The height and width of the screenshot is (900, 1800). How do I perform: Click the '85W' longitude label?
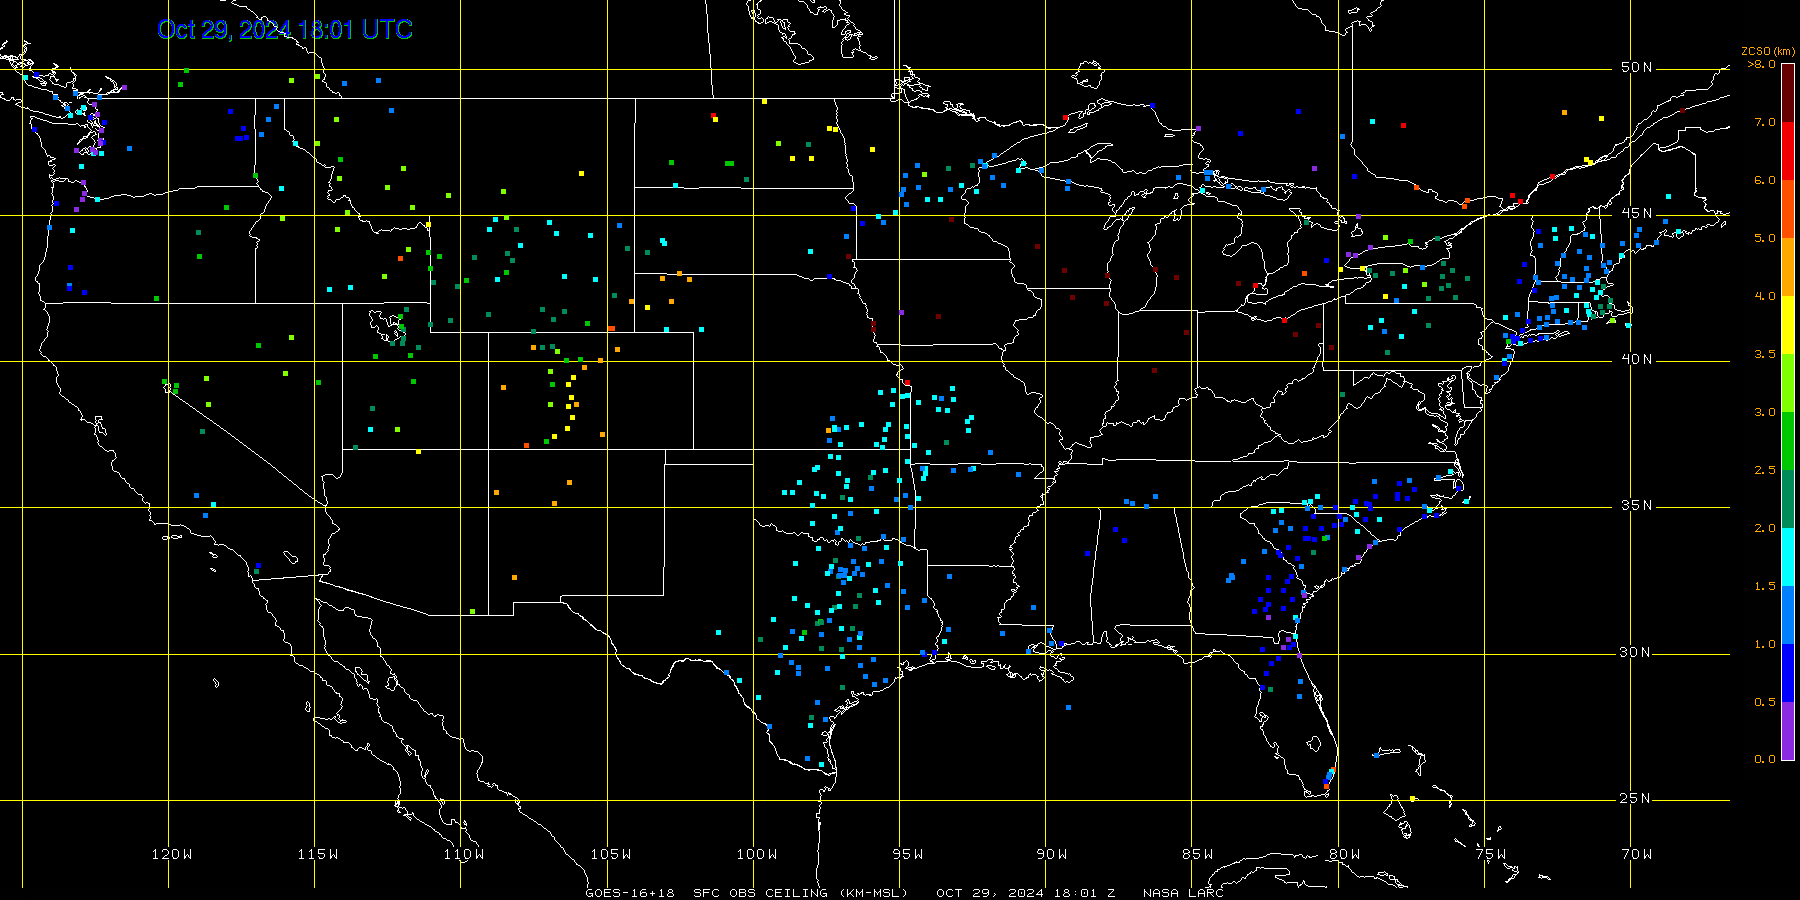coord(1198,854)
